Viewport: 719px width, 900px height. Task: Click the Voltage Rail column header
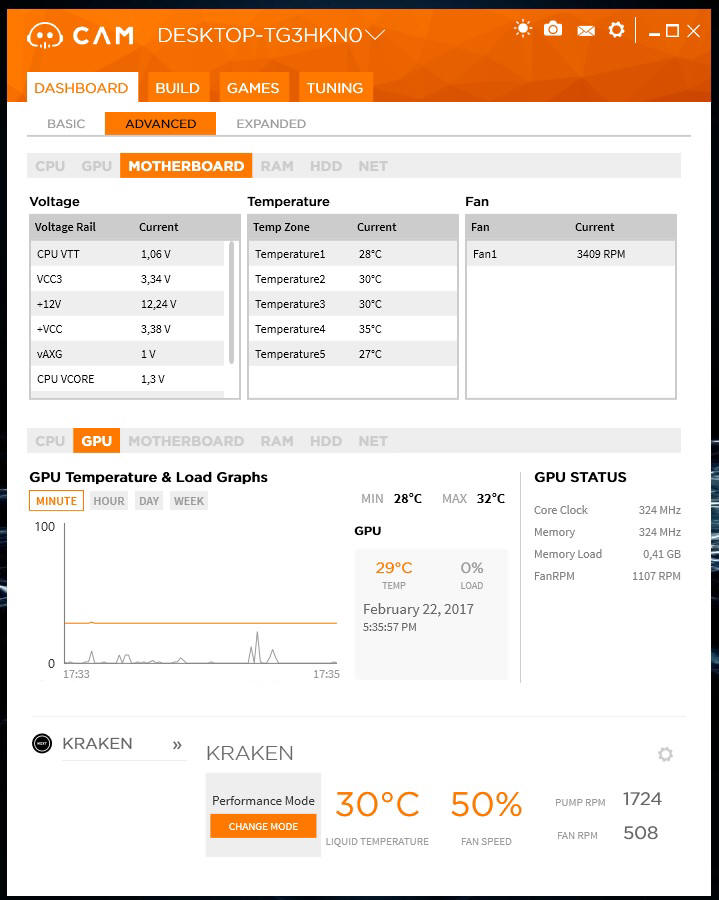[x=65, y=227]
